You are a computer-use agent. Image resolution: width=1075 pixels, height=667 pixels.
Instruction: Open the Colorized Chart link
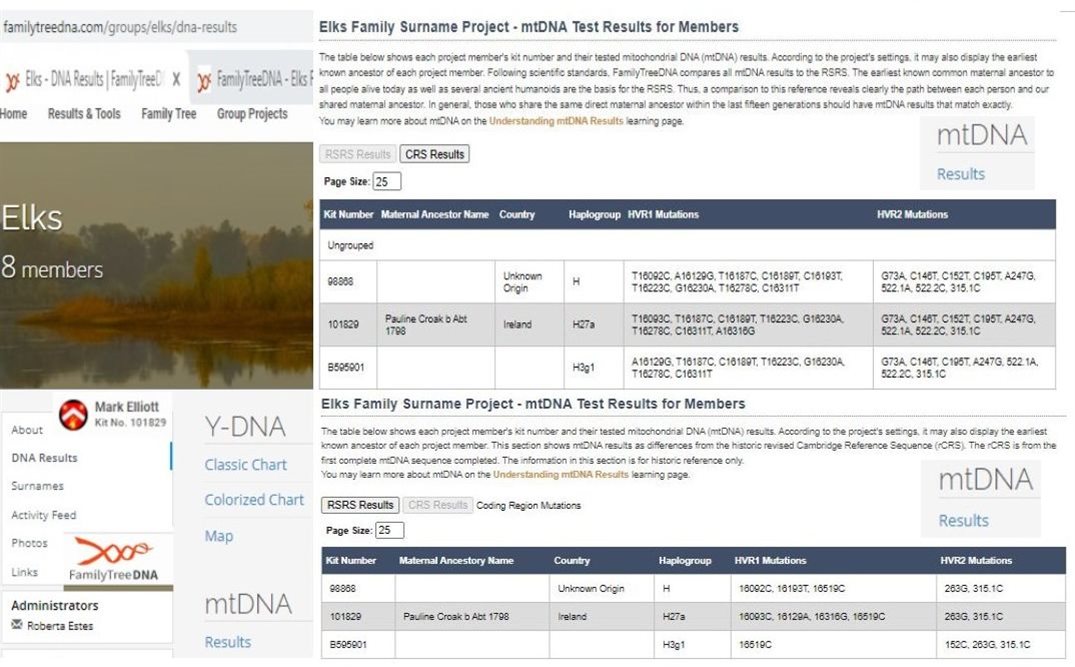(x=254, y=500)
